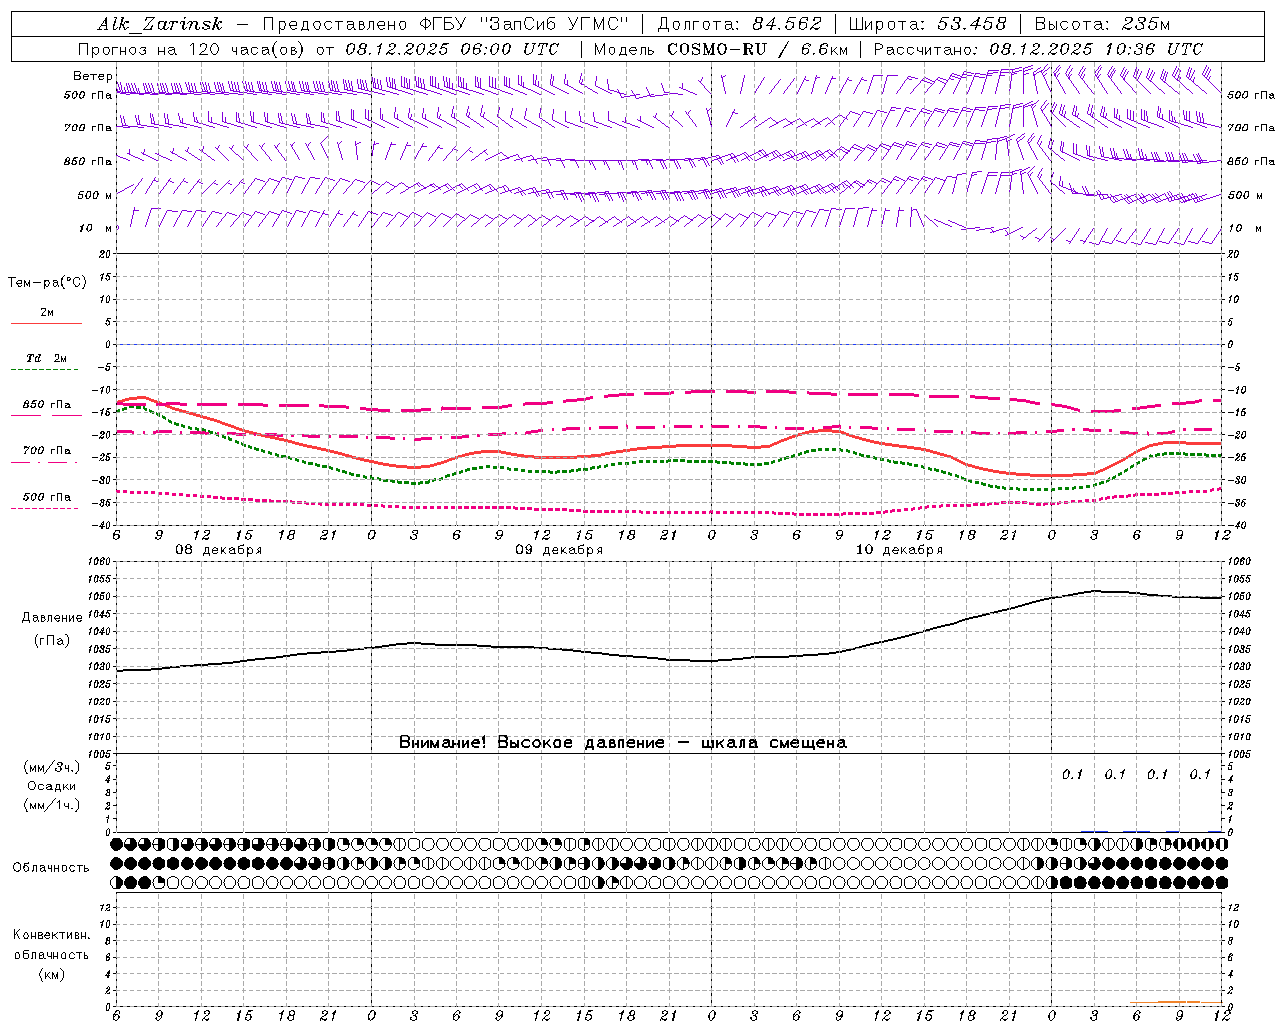1280x1024 pixels.
Task: Click the Конвективн. panel label
Action: tap(52, 935)
